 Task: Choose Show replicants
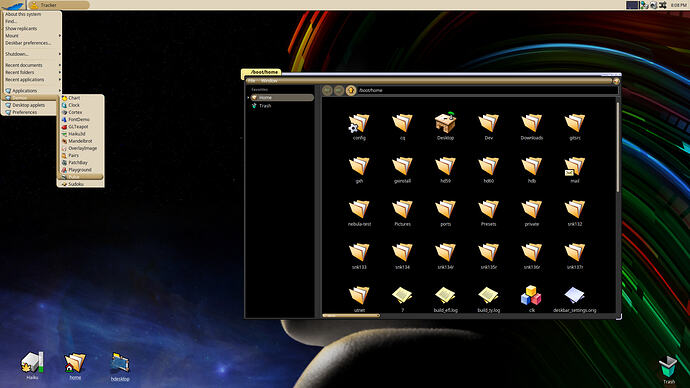coord(32,29)
